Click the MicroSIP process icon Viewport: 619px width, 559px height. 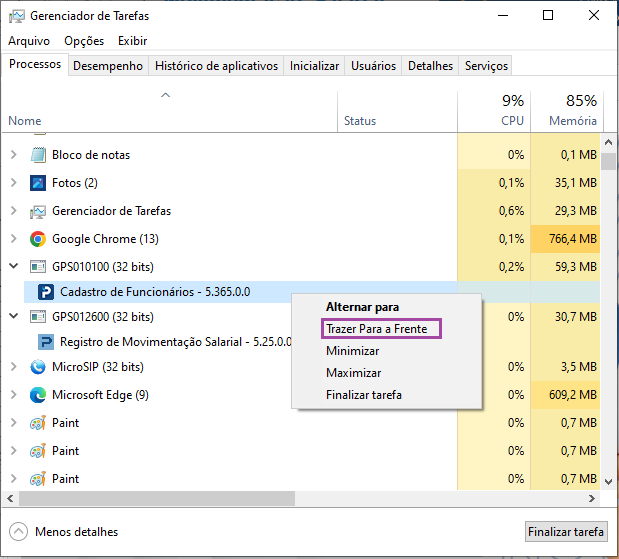click(38, 367)
